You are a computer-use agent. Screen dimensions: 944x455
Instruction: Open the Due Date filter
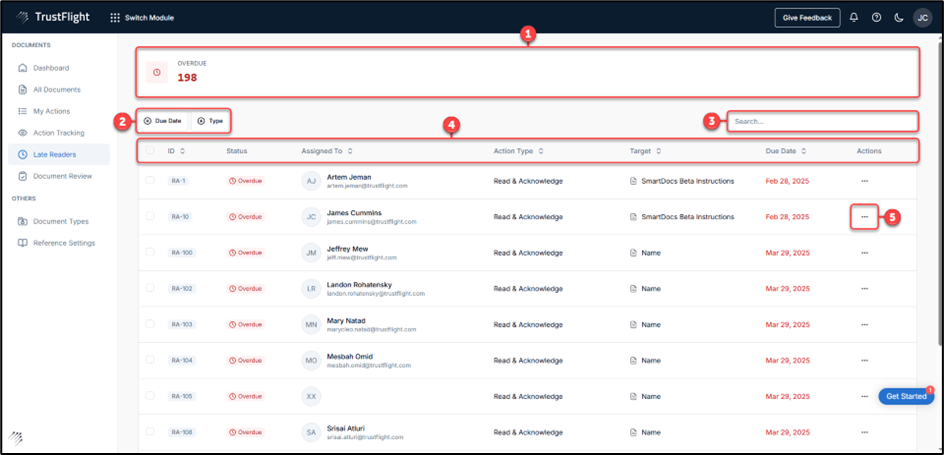tap(163, 121)
